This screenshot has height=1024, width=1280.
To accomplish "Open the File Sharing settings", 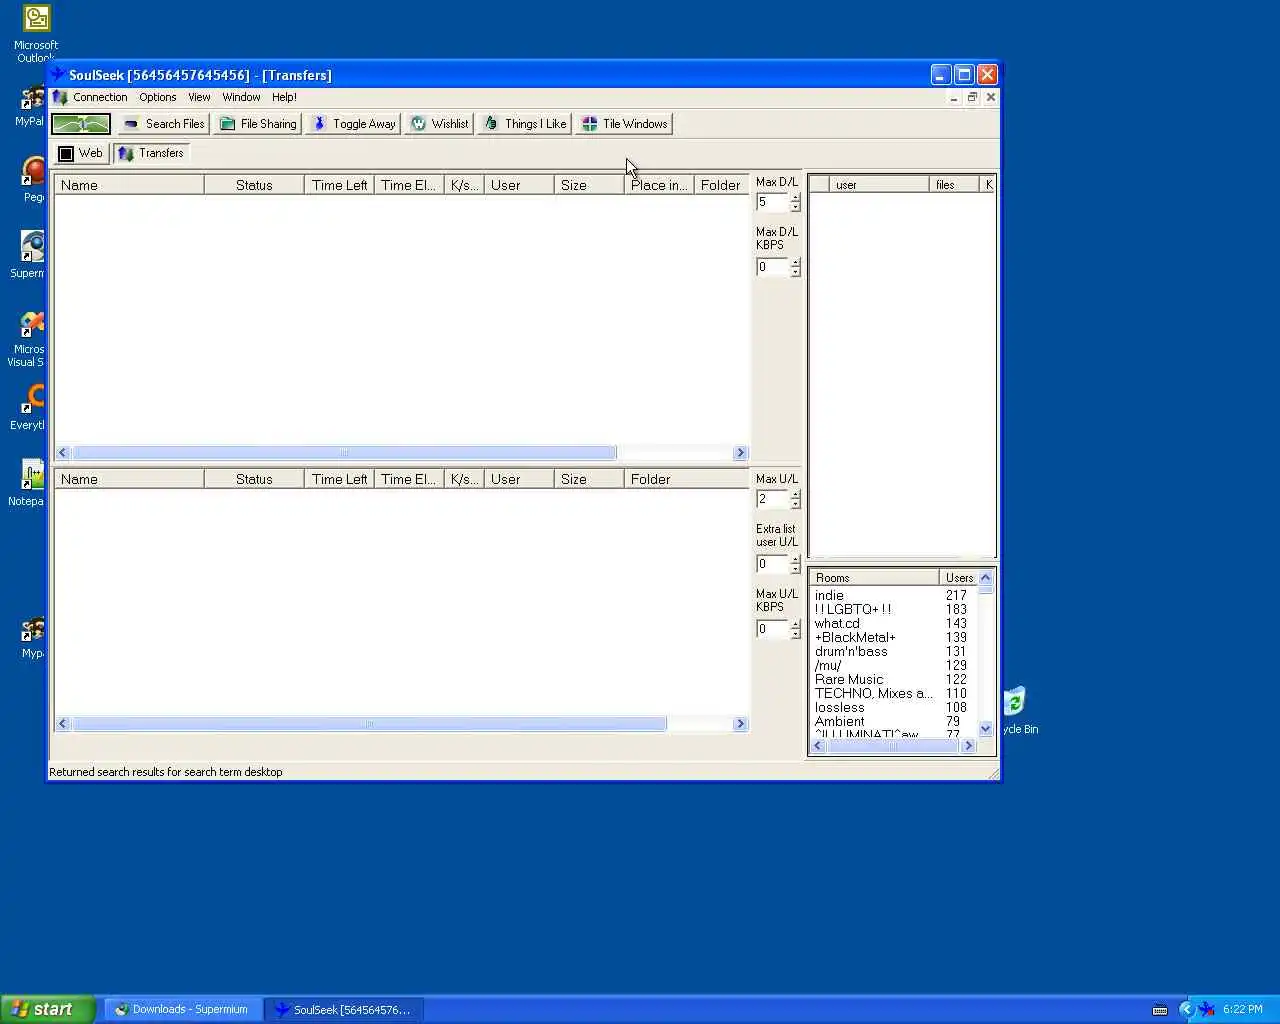I will [x=258, y=124].
